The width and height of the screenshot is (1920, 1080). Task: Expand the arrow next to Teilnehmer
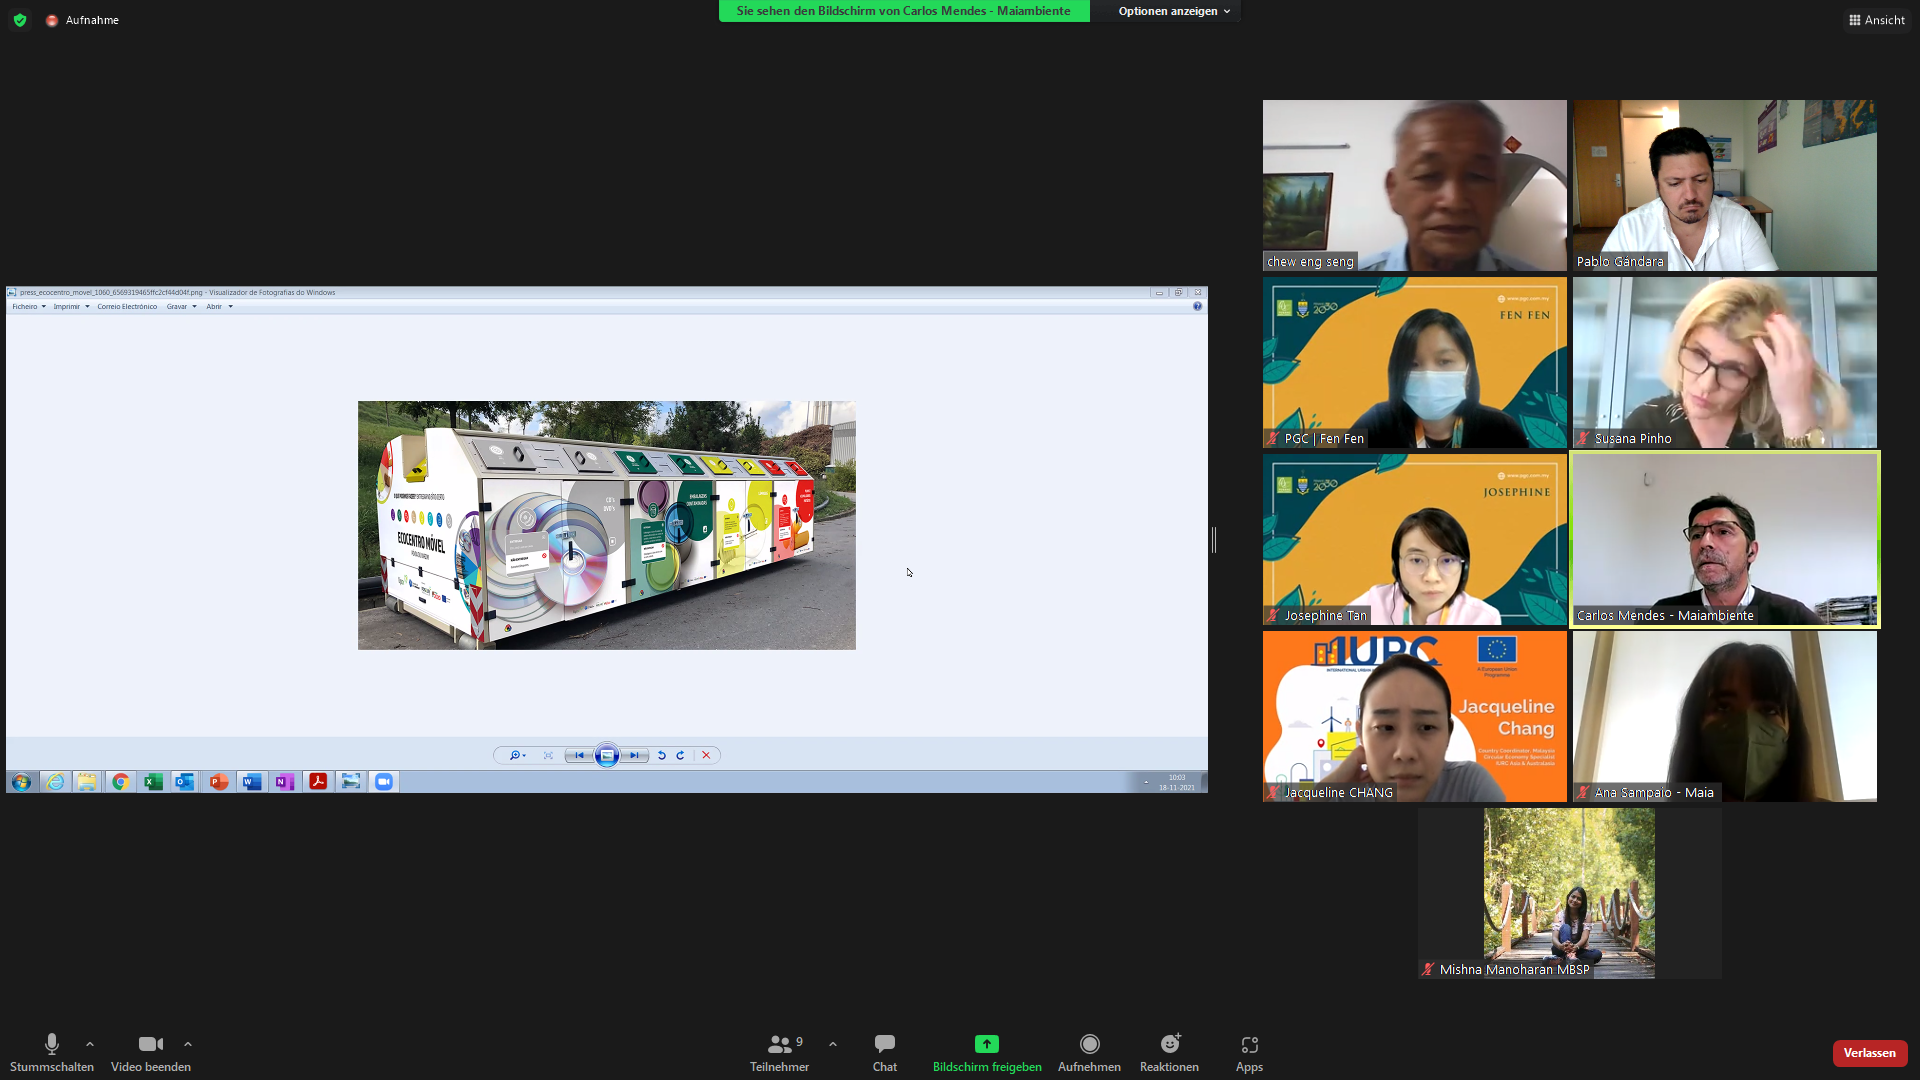(x=833, y=1044)
